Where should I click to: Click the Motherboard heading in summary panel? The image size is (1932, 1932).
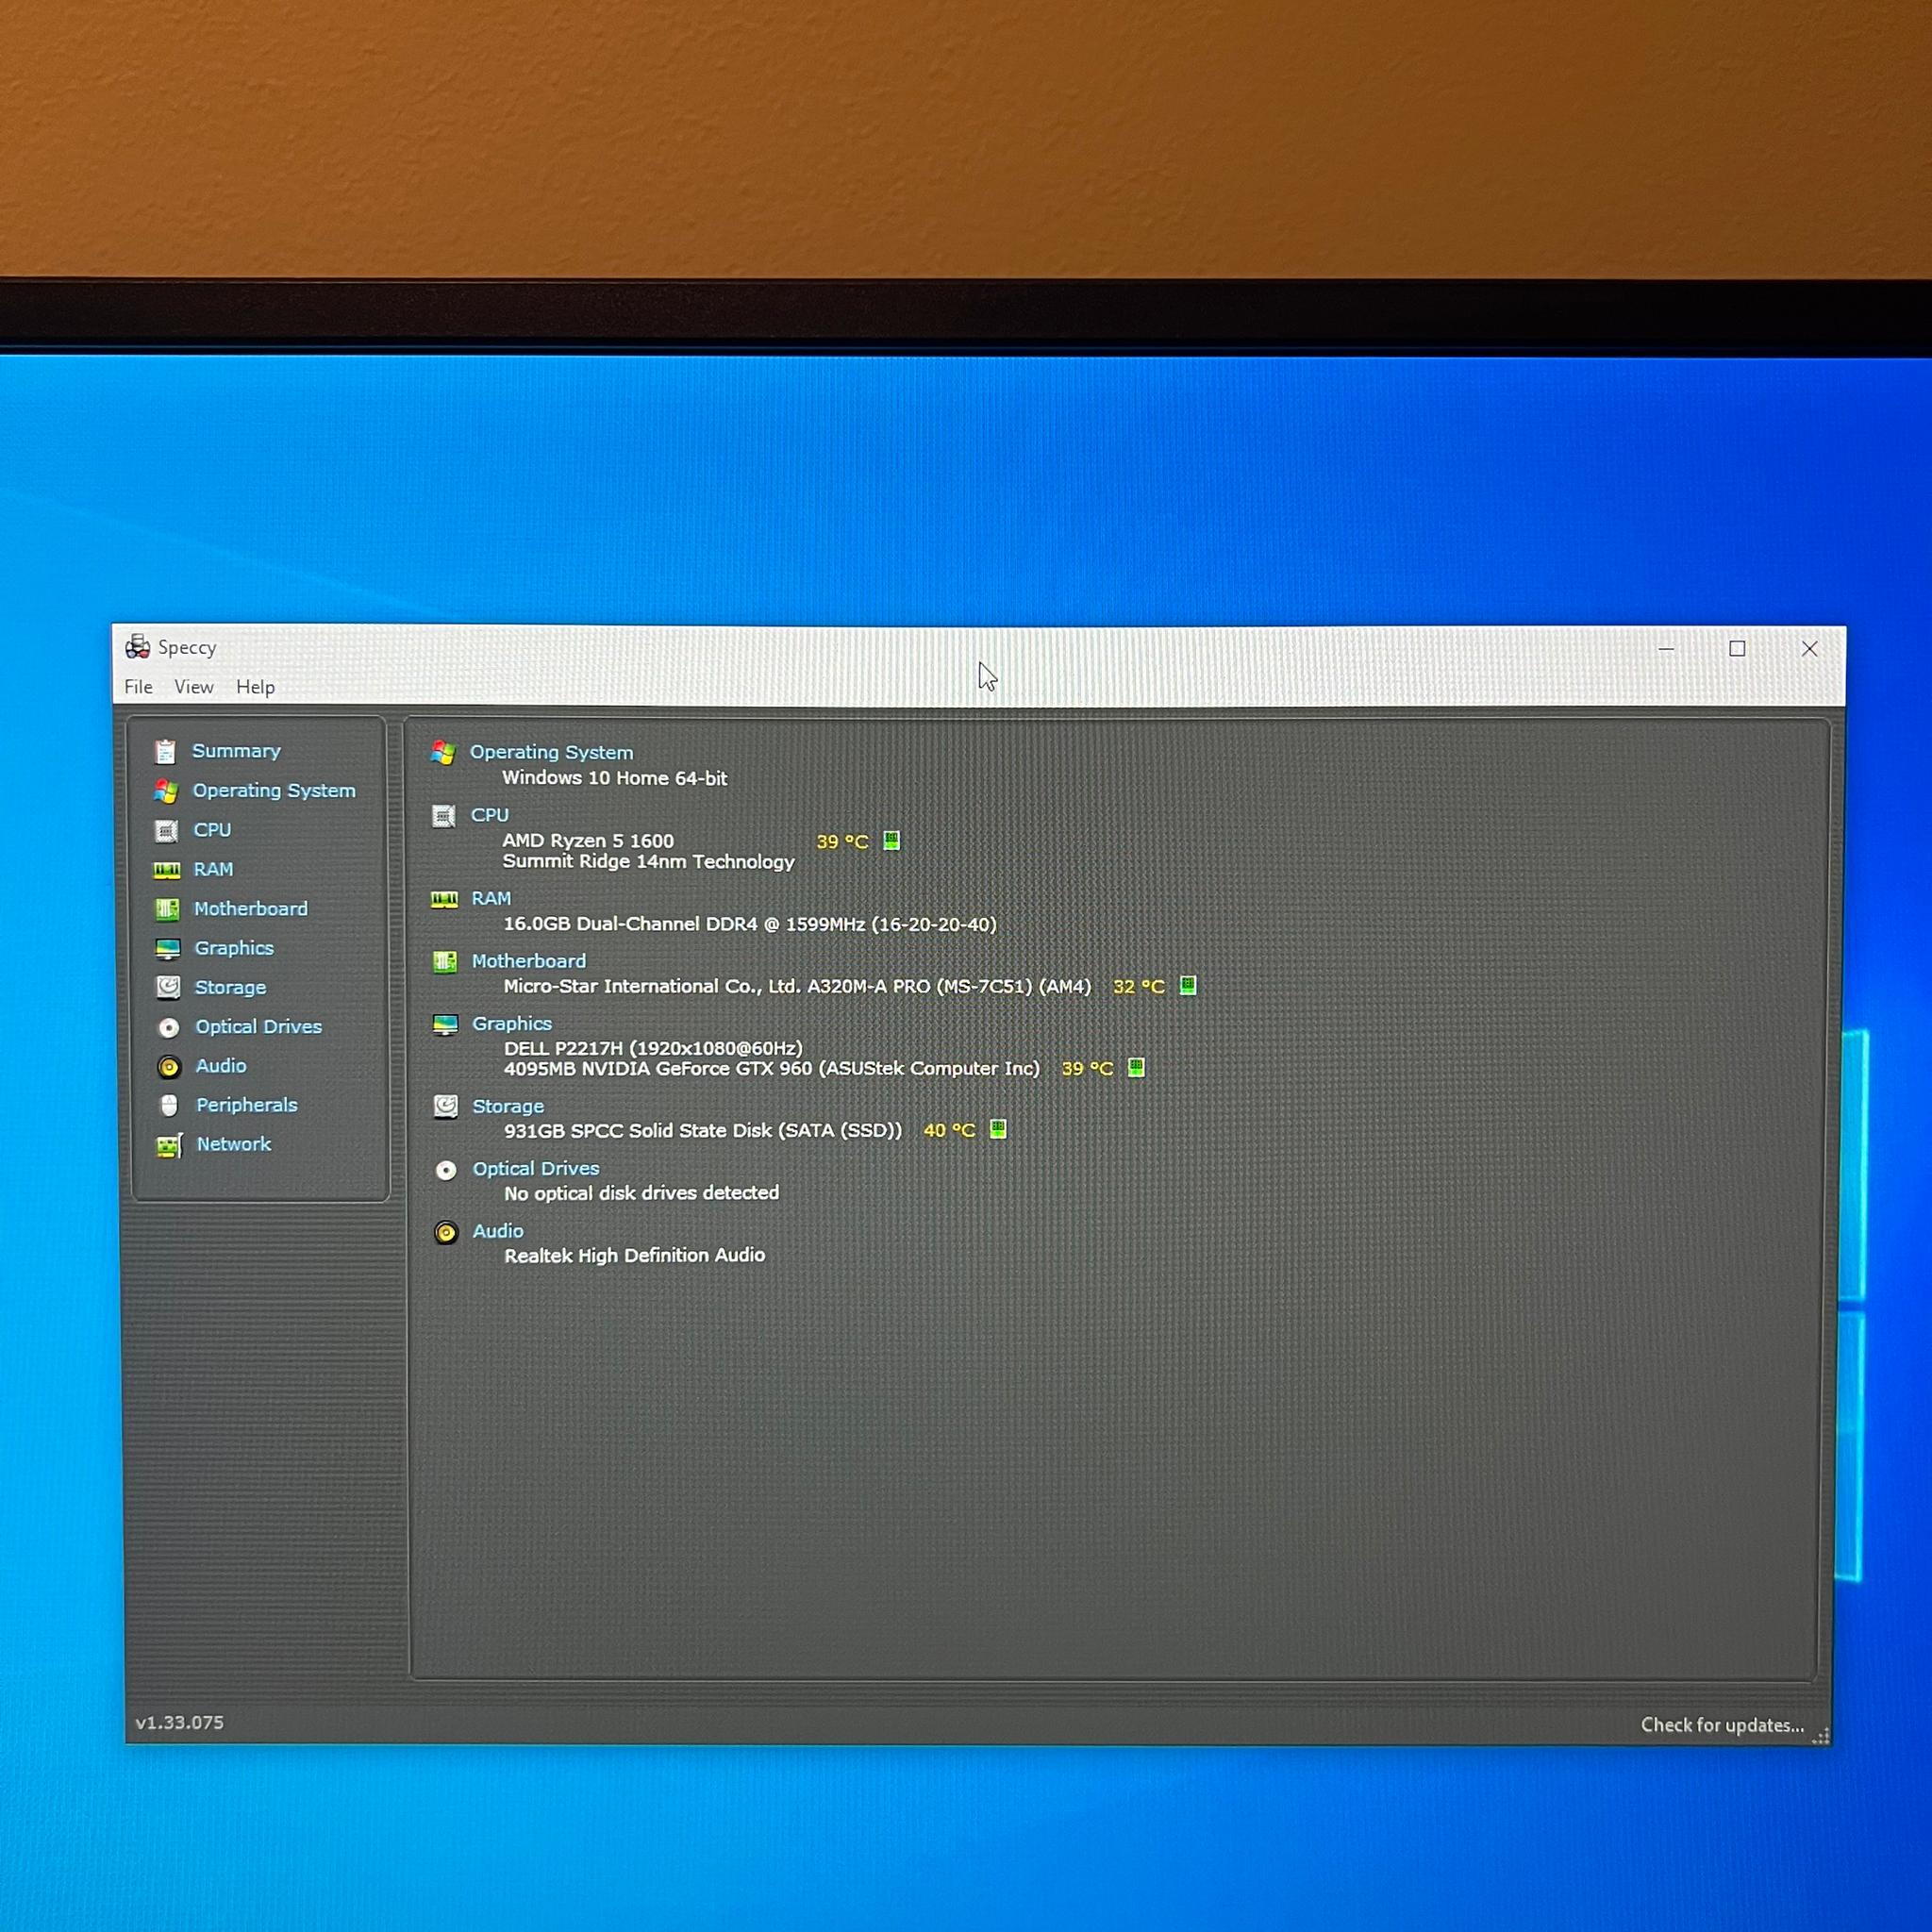529,961
